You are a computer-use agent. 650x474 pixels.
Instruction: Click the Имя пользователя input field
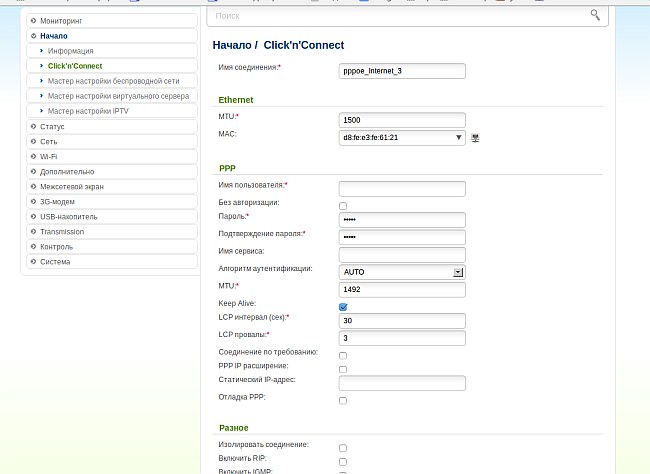[402, 188]
